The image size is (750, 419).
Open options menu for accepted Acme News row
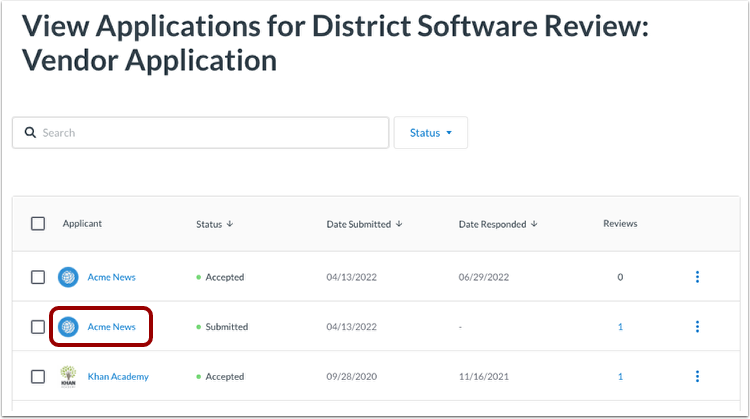tap(697, 277)
